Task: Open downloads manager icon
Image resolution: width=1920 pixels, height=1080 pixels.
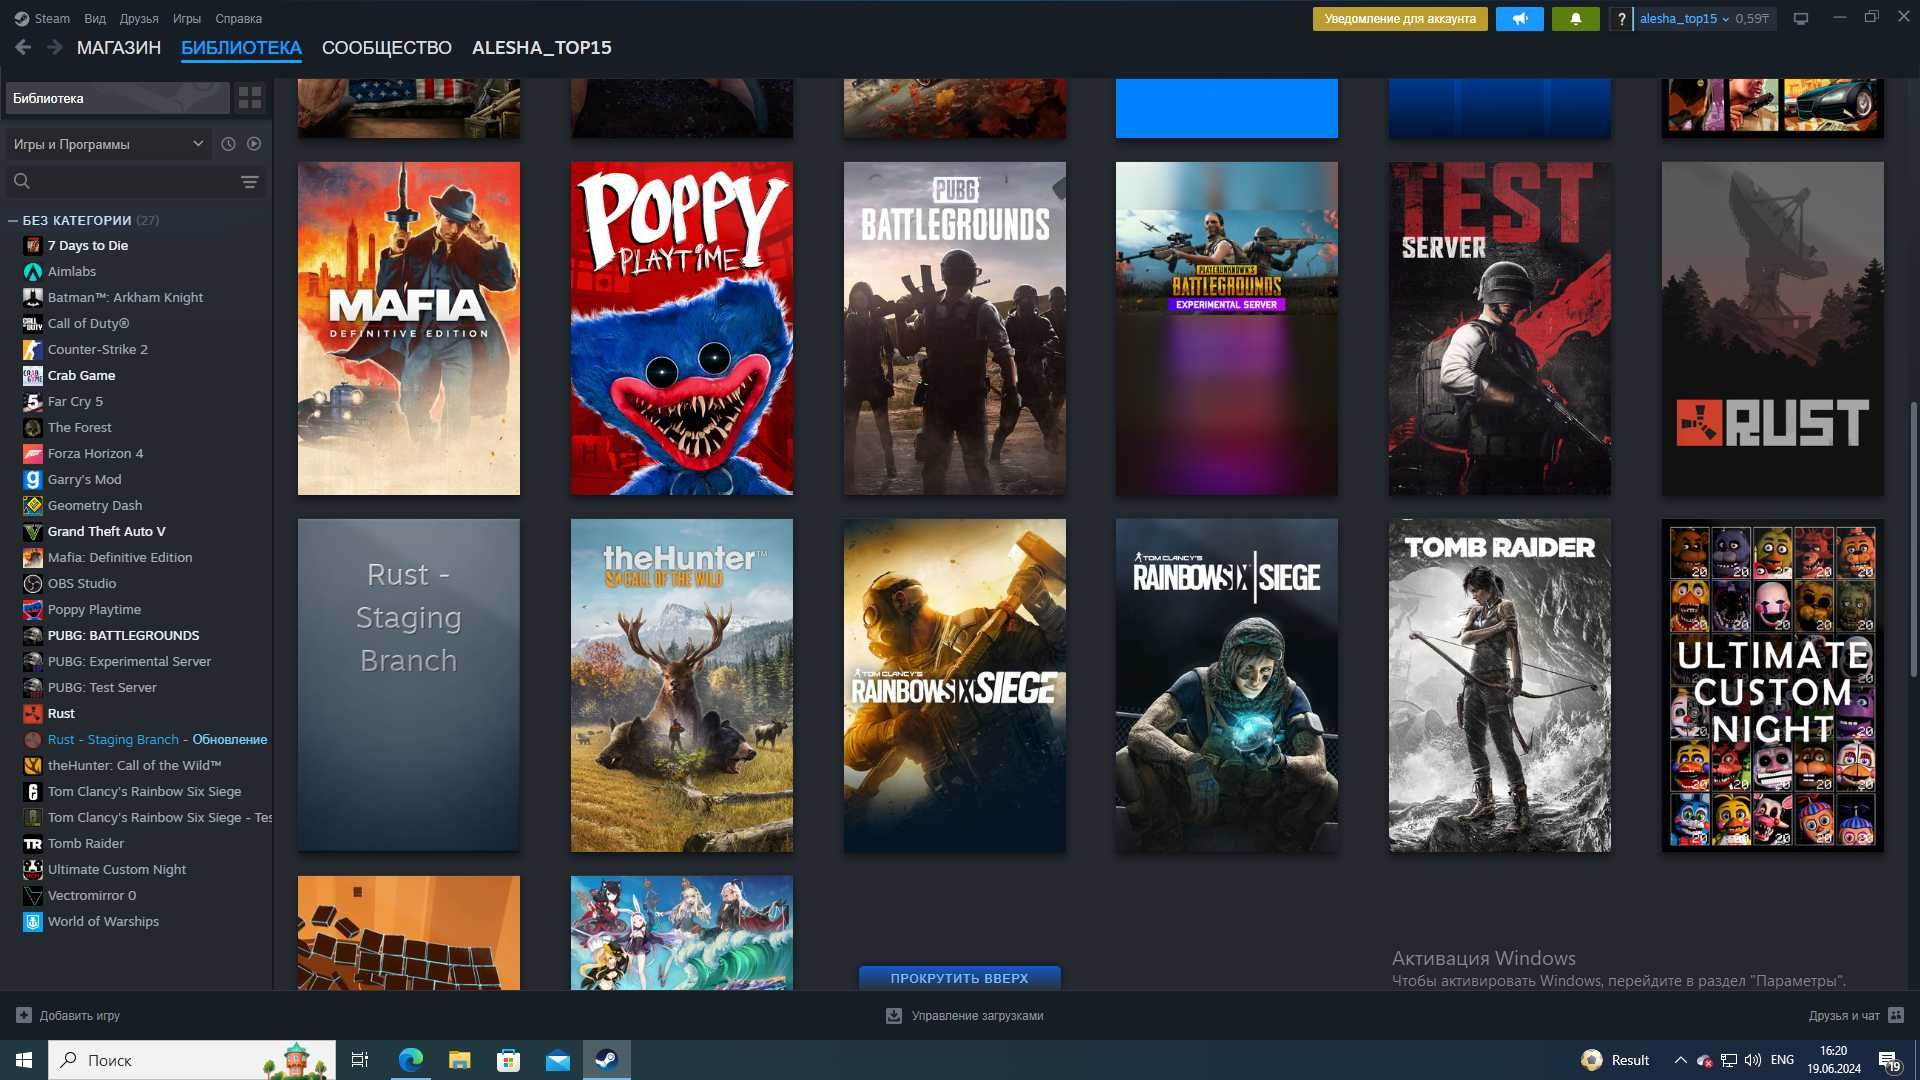Action: (x=894, y=1015)
